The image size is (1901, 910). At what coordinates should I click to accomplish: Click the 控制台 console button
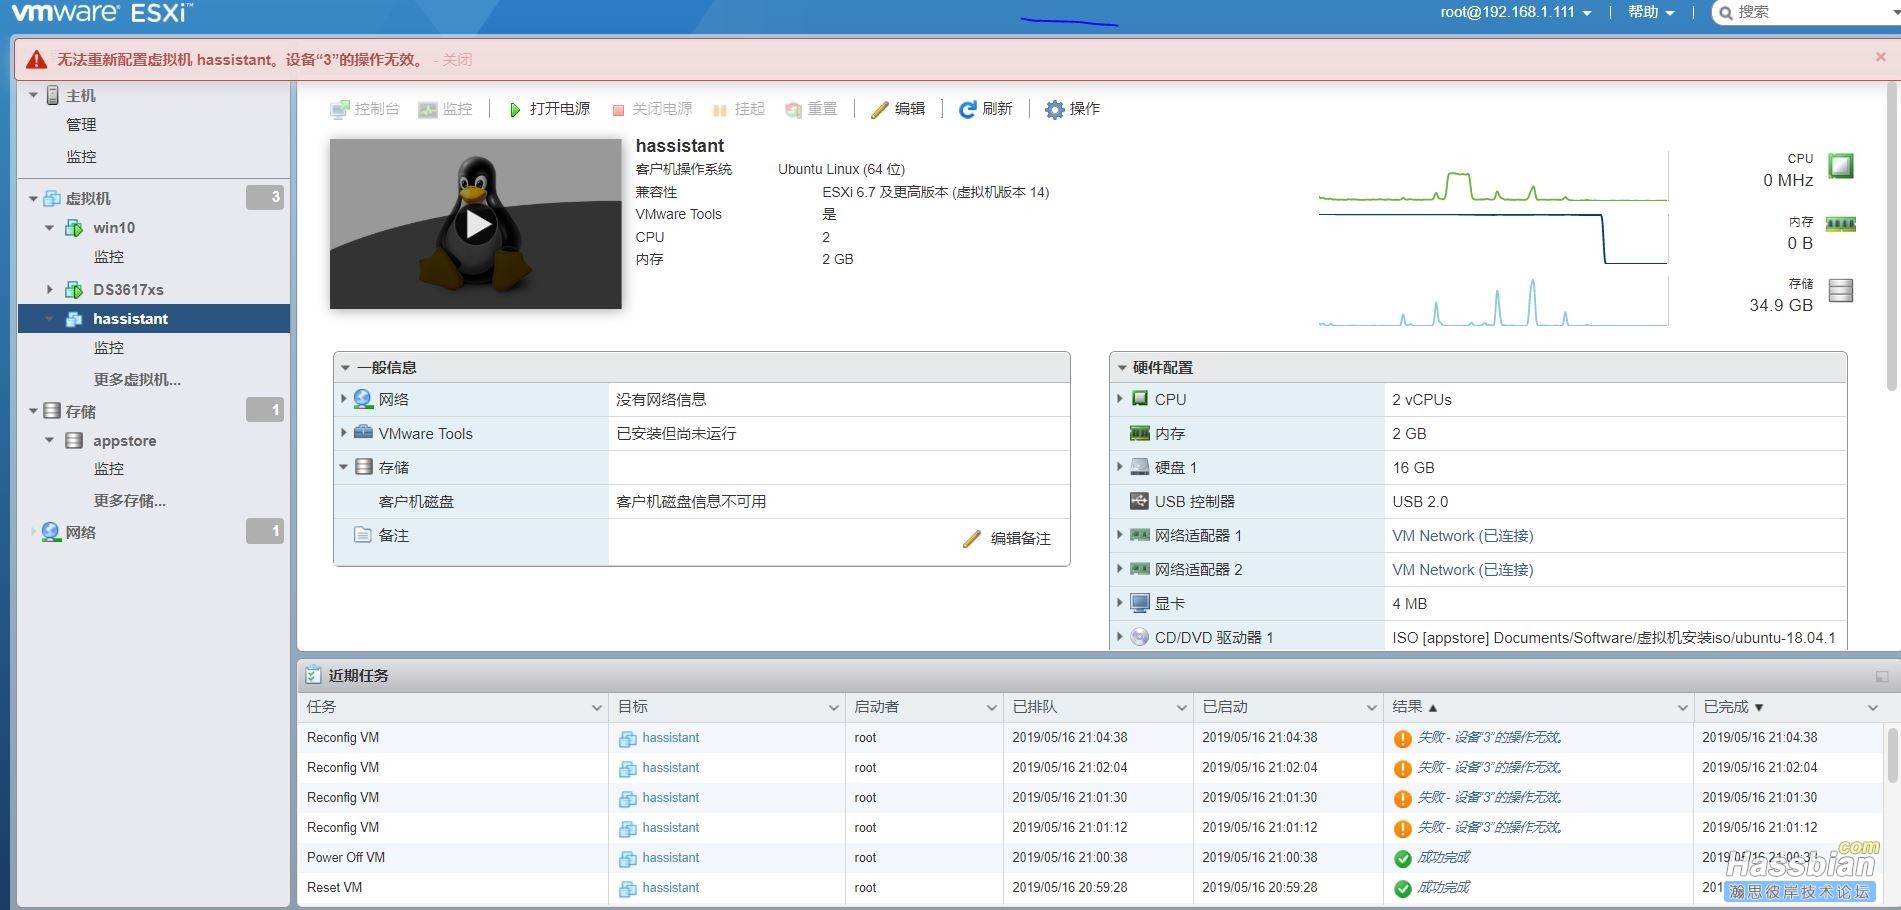365,109
